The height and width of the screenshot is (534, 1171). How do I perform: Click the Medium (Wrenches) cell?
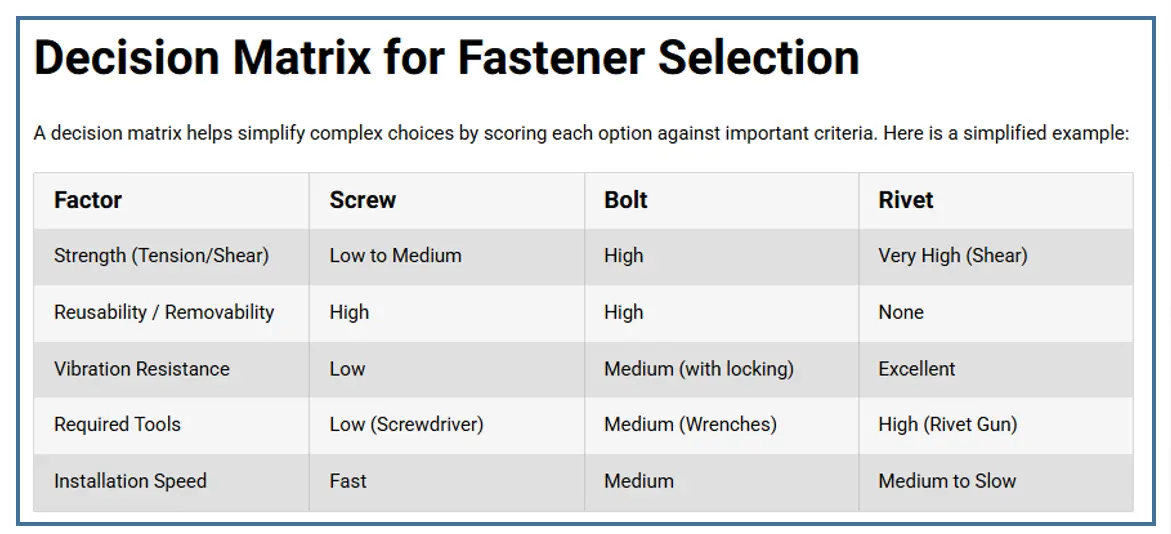click(690, 425)
